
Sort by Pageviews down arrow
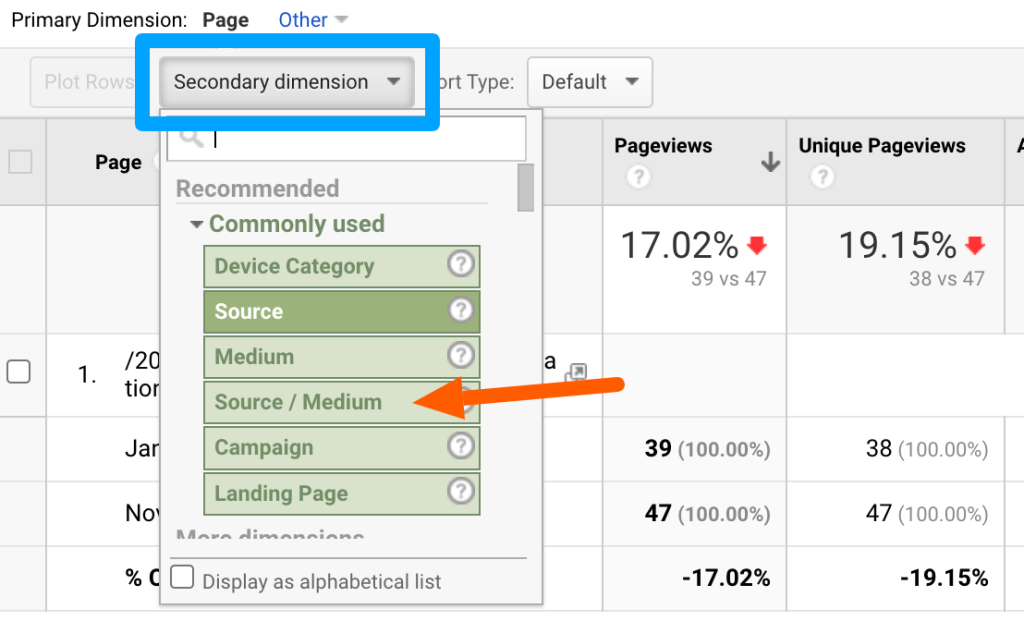[x=771, y=161]
